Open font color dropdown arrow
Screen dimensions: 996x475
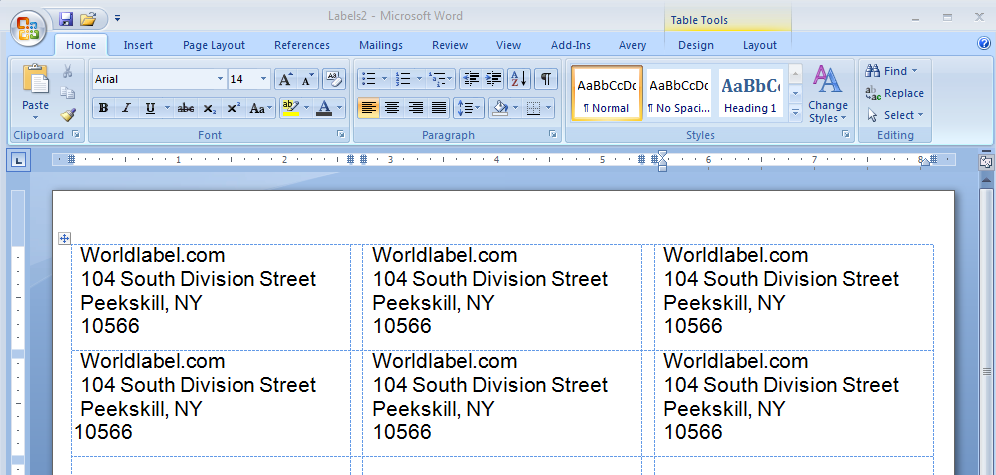click(340, 108)
